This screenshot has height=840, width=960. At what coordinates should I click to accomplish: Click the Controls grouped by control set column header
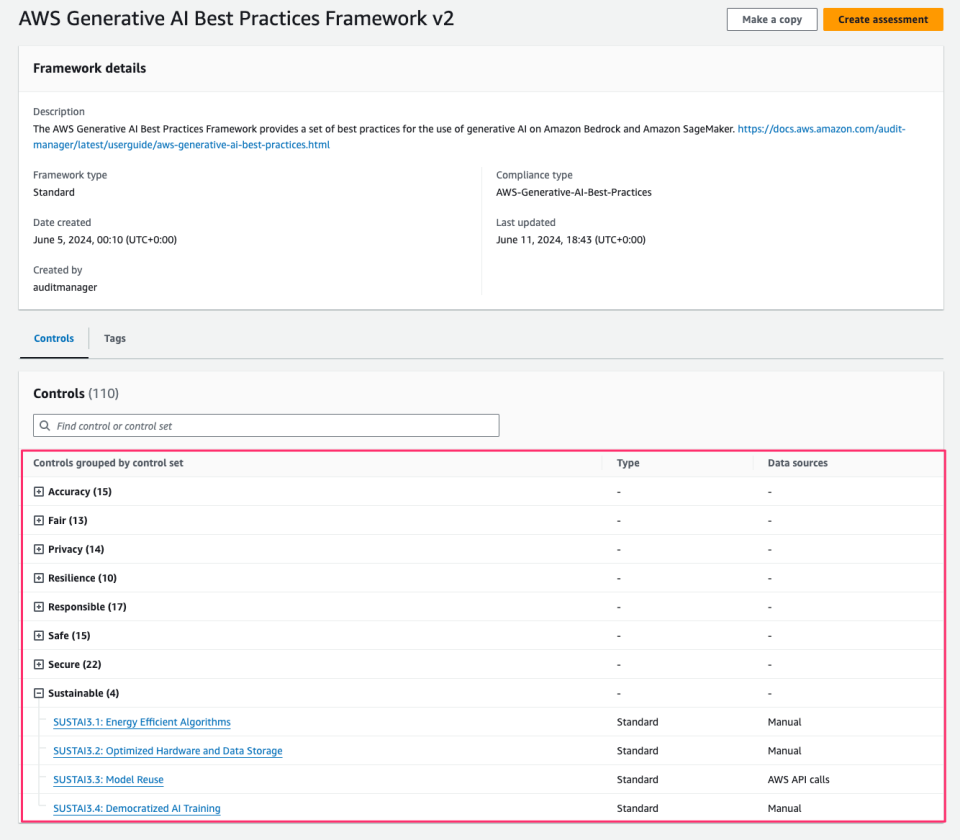point(110,463)
